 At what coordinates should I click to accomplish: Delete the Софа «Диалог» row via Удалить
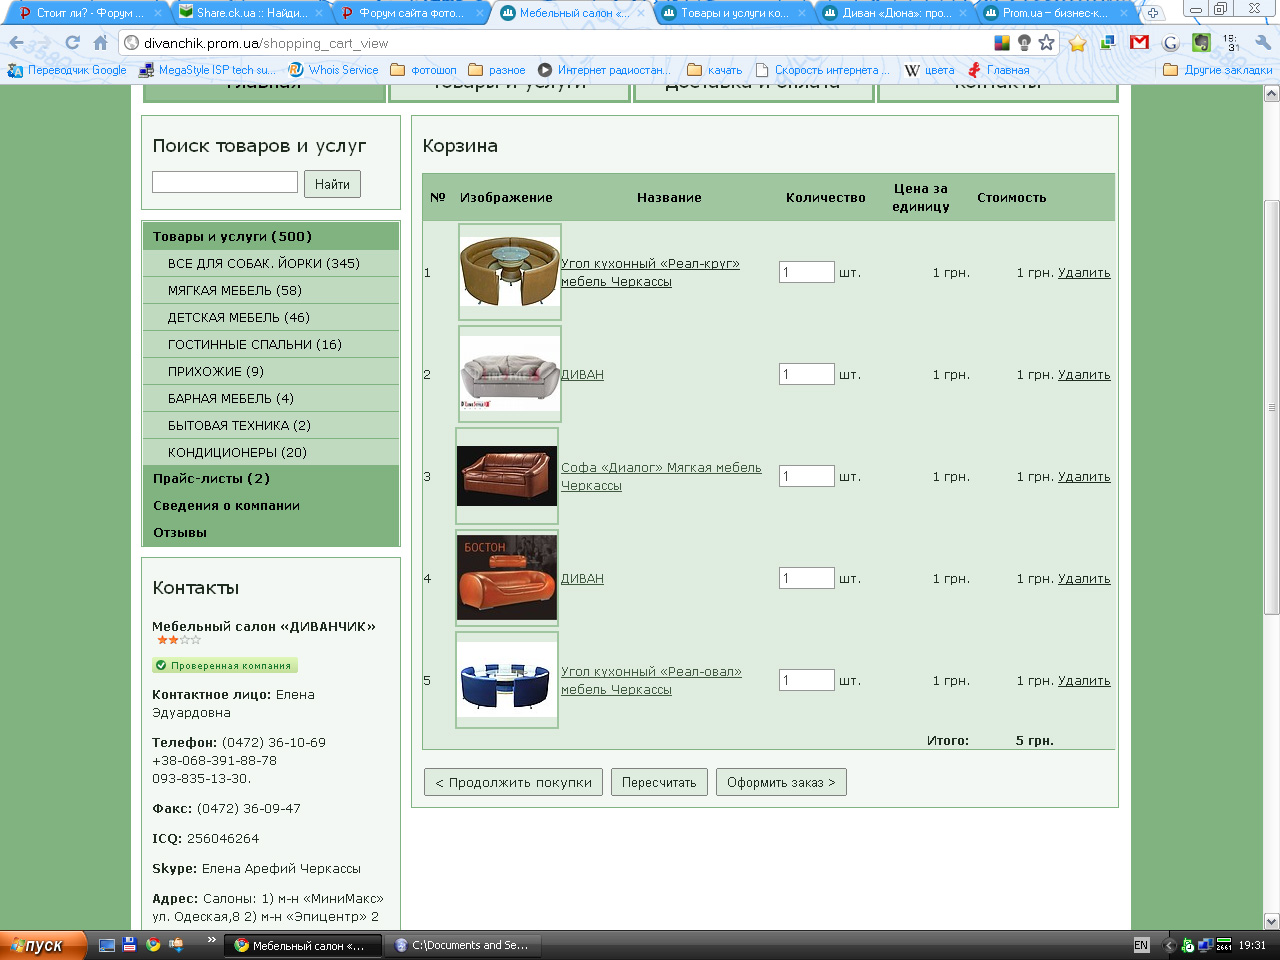pos(1084,476)
